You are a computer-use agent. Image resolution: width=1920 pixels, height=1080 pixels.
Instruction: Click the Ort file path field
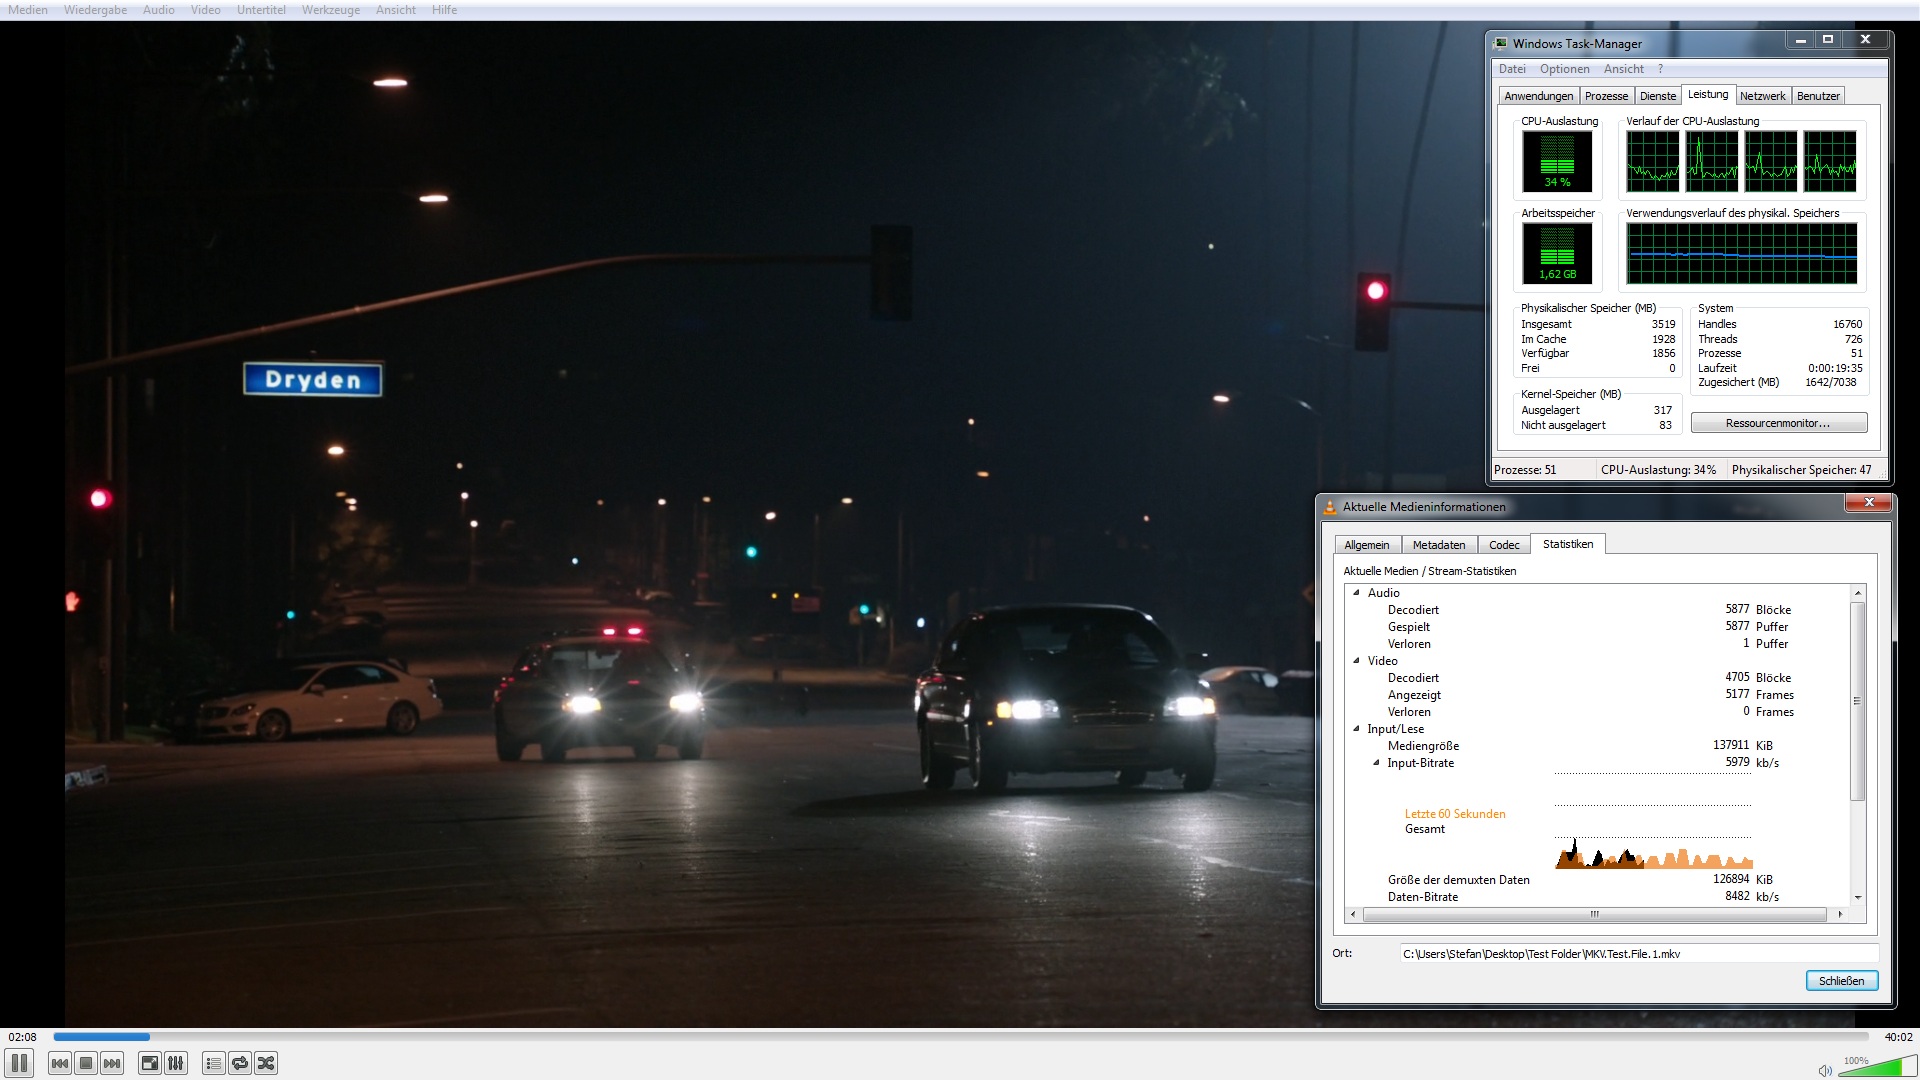(1638, 954)
